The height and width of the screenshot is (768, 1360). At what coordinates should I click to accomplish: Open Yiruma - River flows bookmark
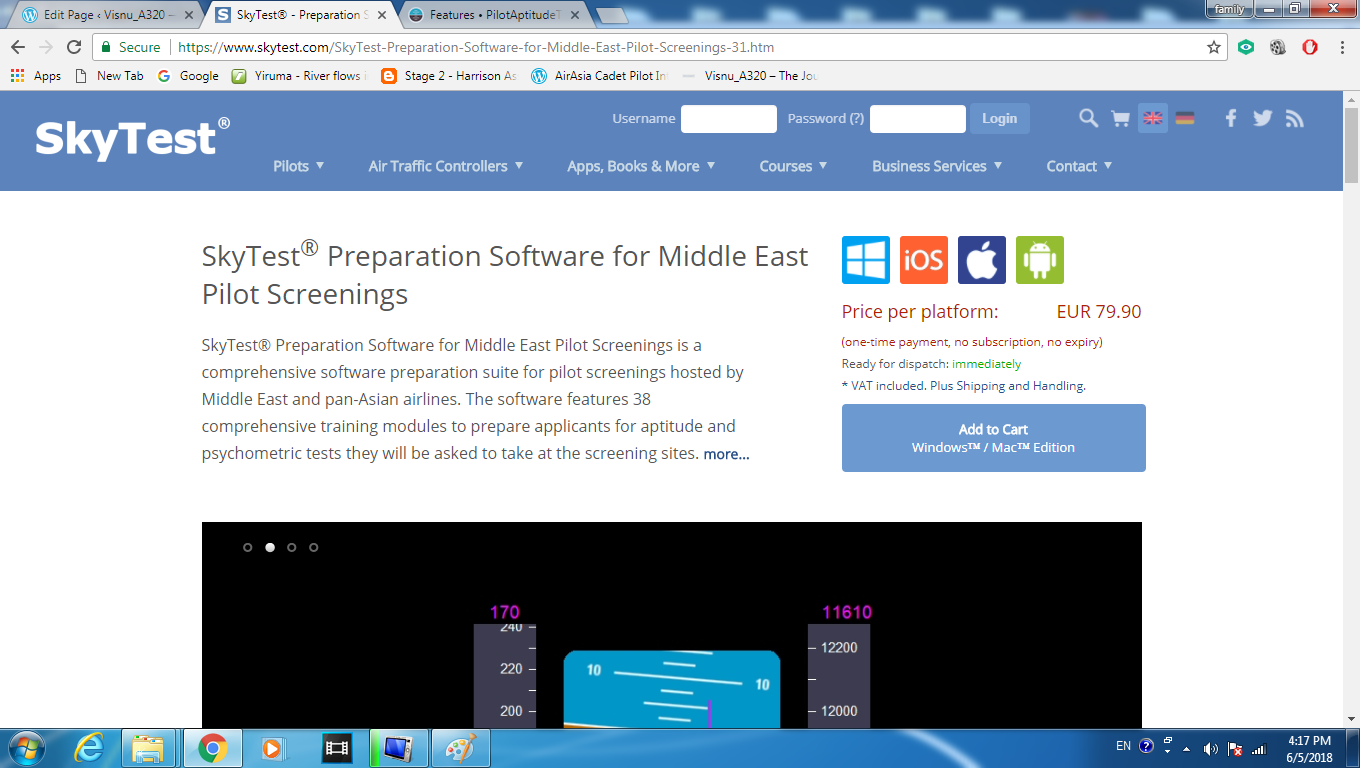pos(300,76)
